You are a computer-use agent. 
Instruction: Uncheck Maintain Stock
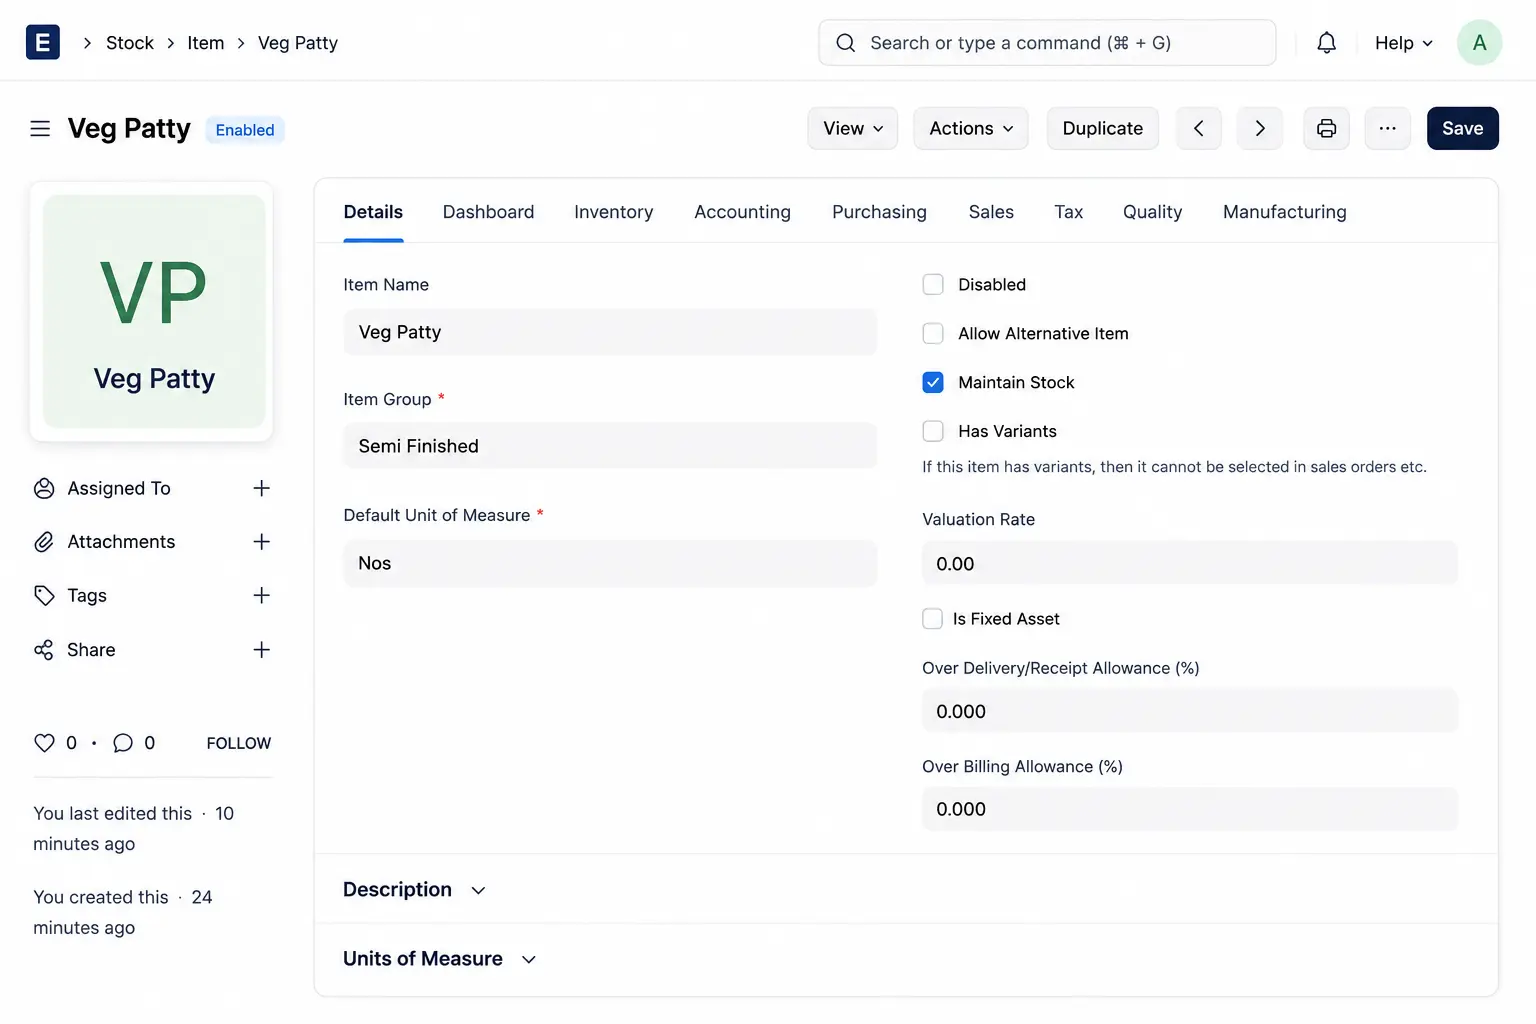coord(933,382)
